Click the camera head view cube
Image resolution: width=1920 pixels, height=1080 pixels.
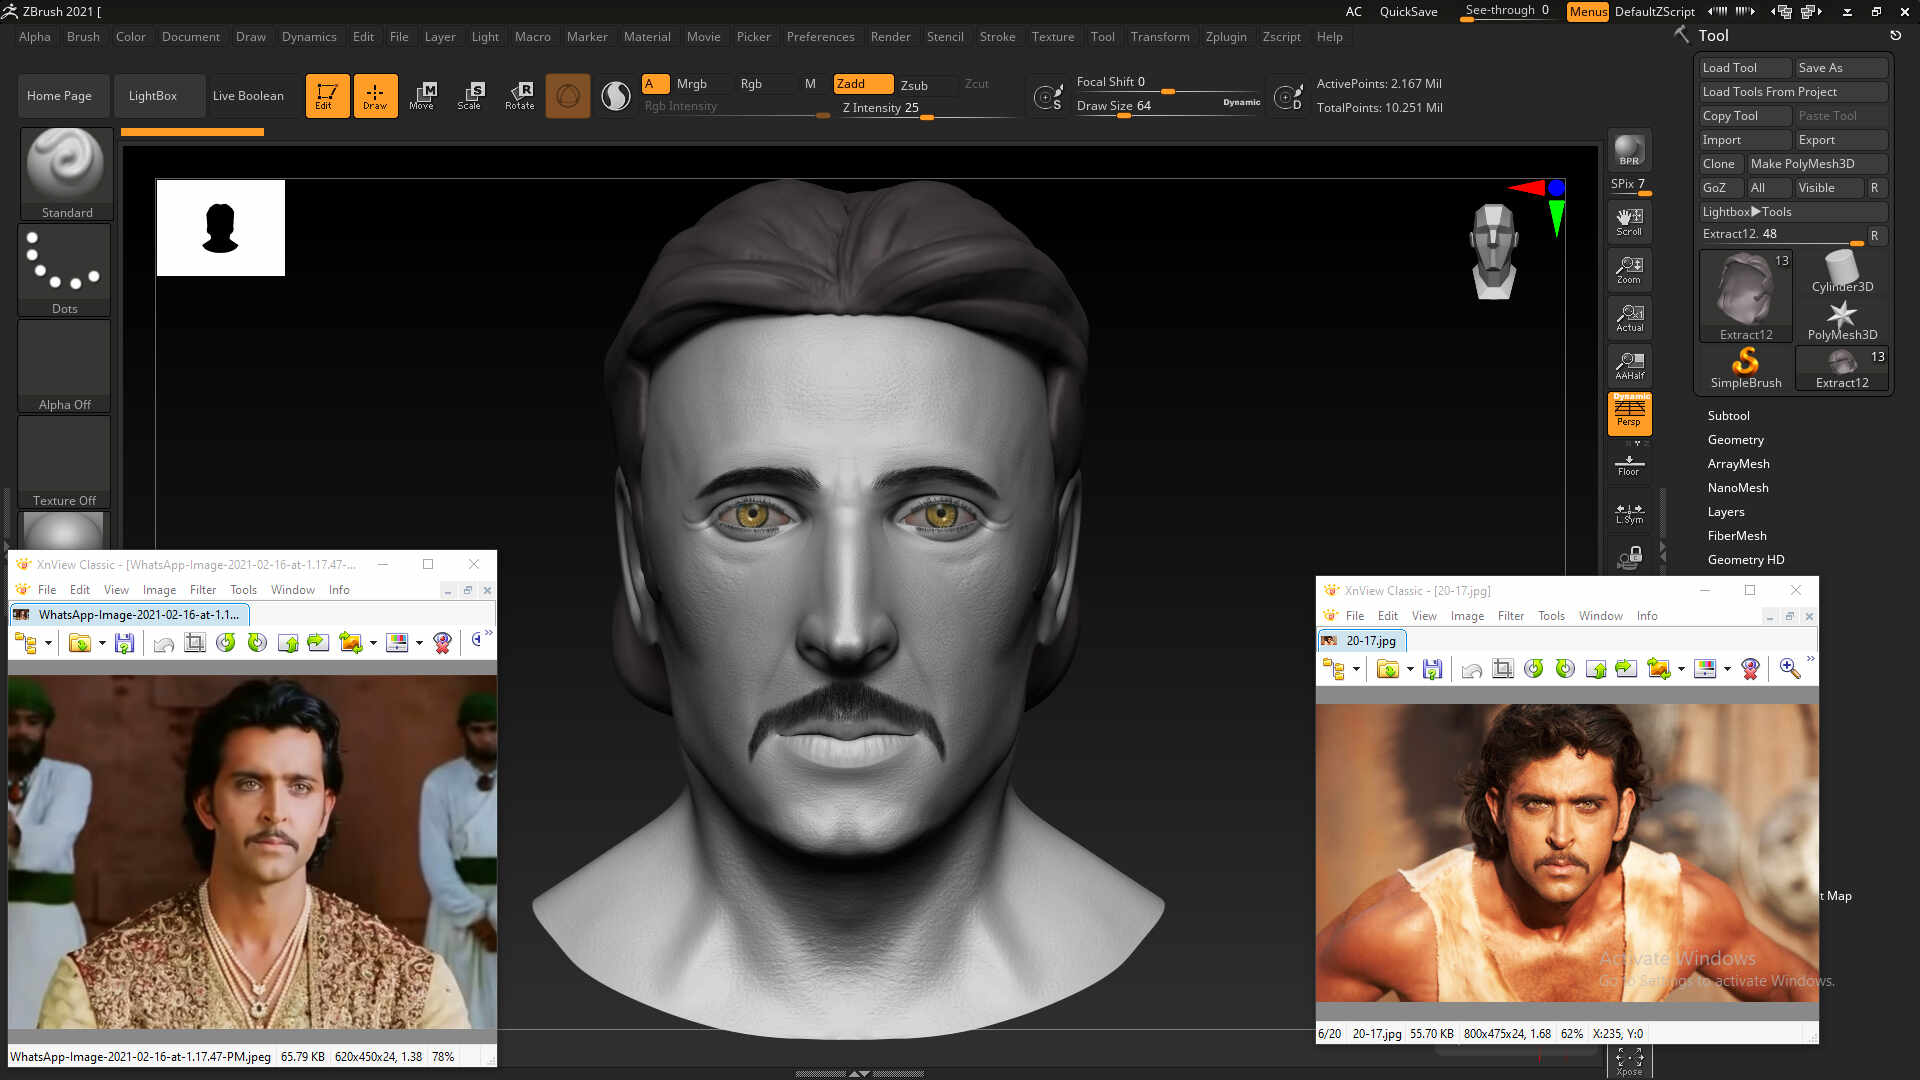(x=1494, y=251)
